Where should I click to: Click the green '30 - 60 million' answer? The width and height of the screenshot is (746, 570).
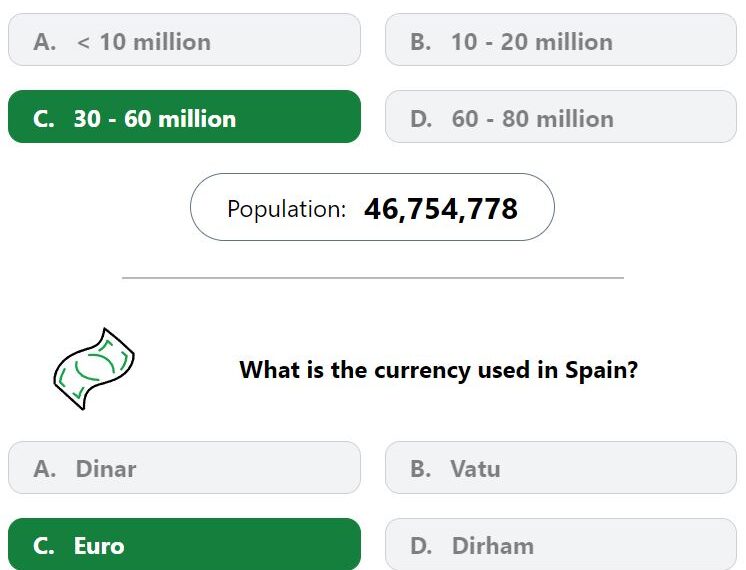(x=184, y=117)
